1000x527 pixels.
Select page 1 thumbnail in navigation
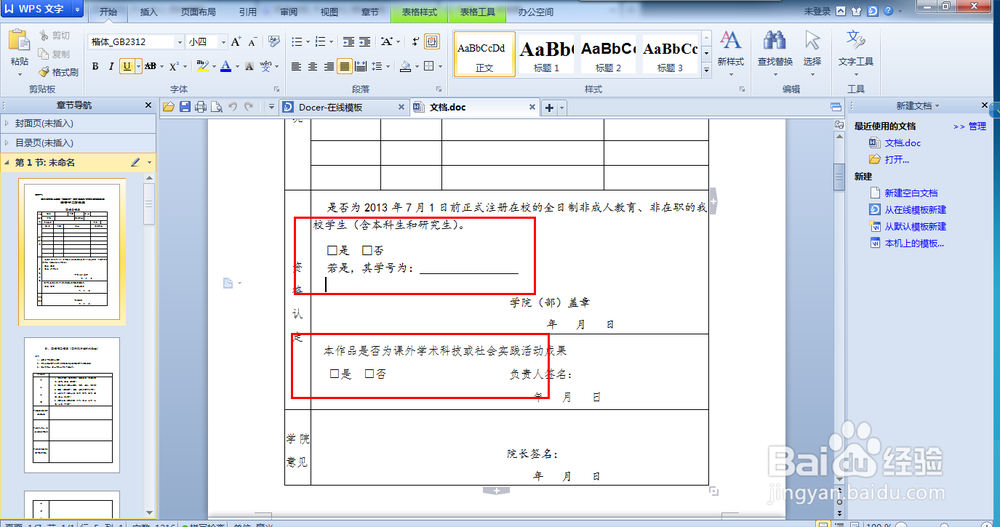72,252
